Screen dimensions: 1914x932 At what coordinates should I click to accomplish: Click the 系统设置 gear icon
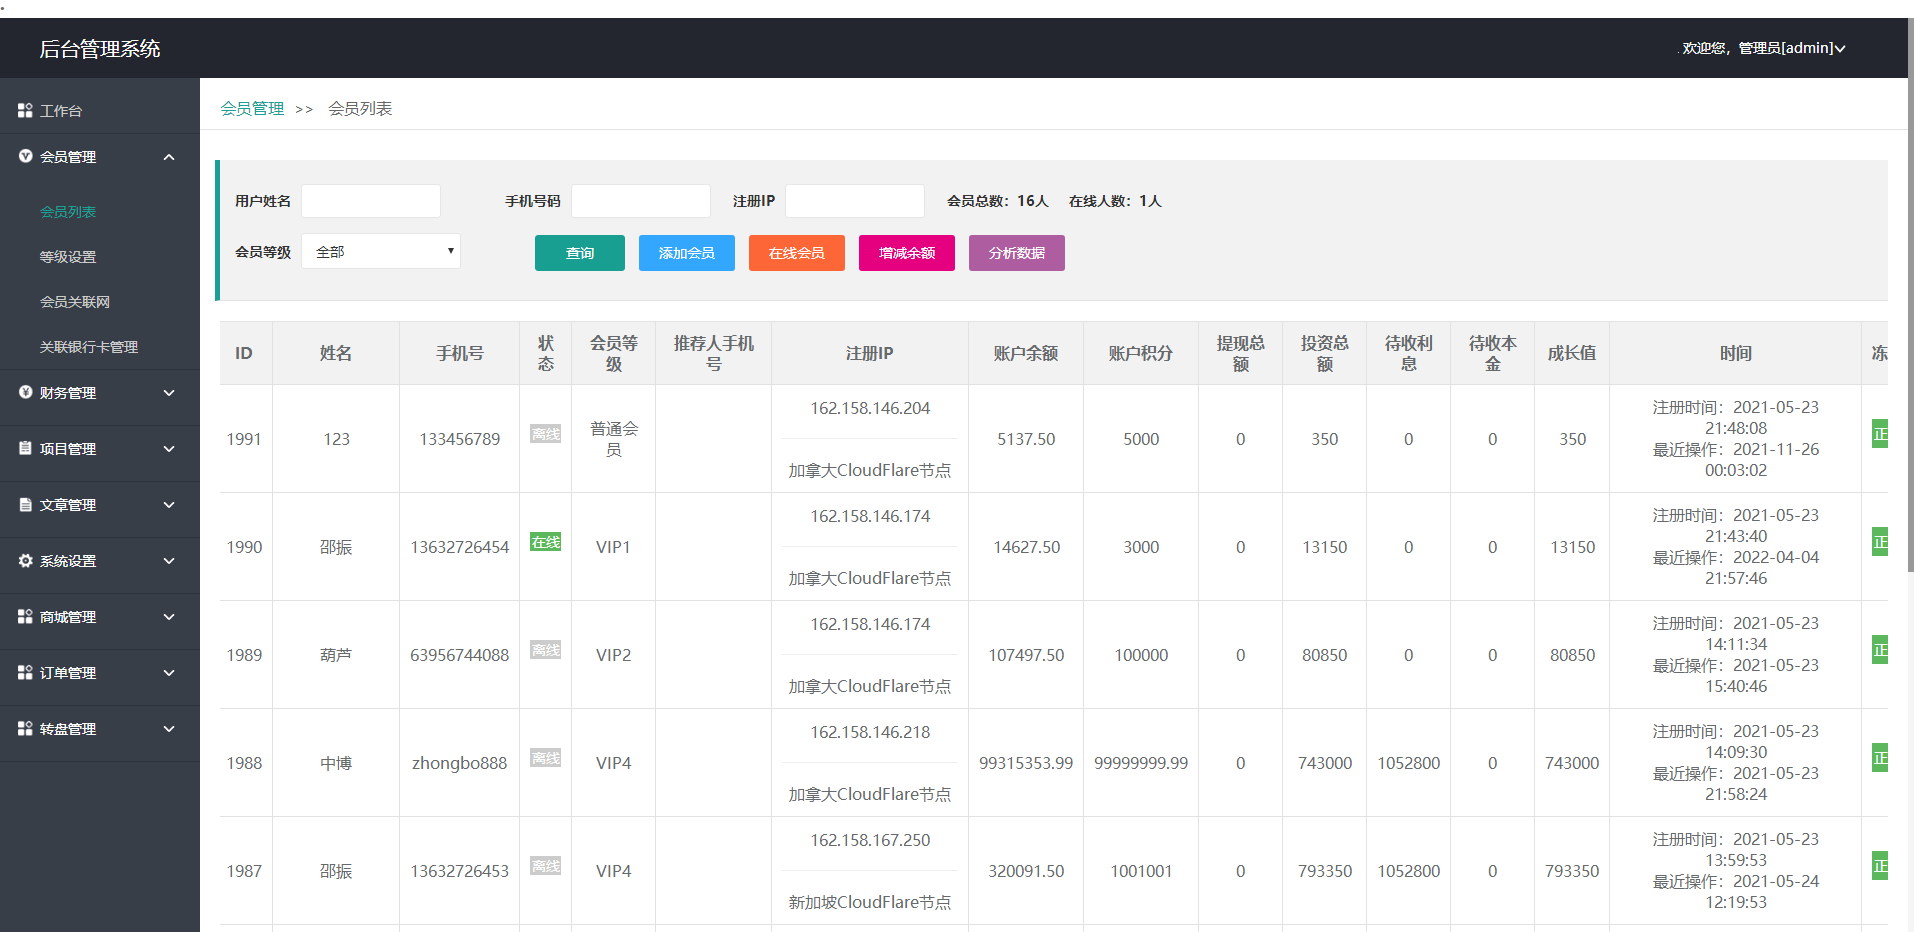pyautogui.click(x=25, y=560)
